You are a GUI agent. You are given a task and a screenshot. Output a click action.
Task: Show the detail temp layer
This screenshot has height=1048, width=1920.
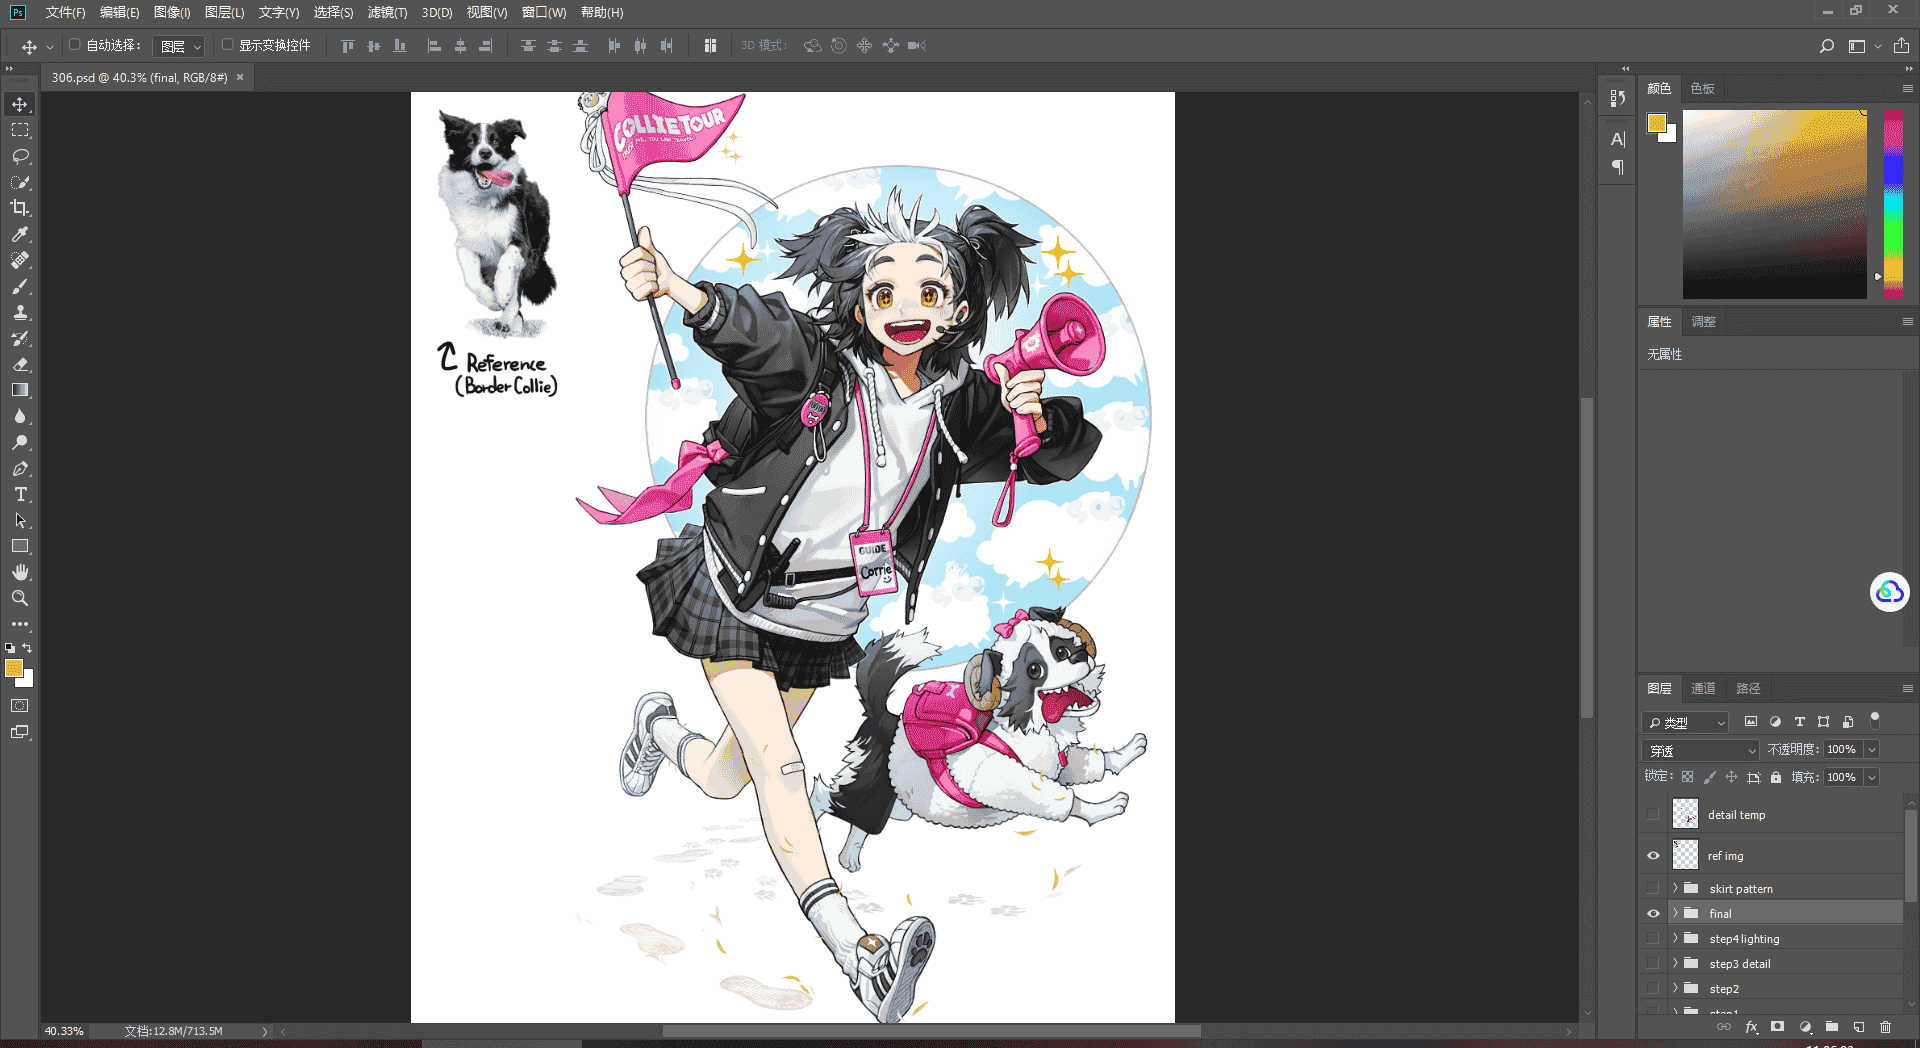tap(1653, 814)
